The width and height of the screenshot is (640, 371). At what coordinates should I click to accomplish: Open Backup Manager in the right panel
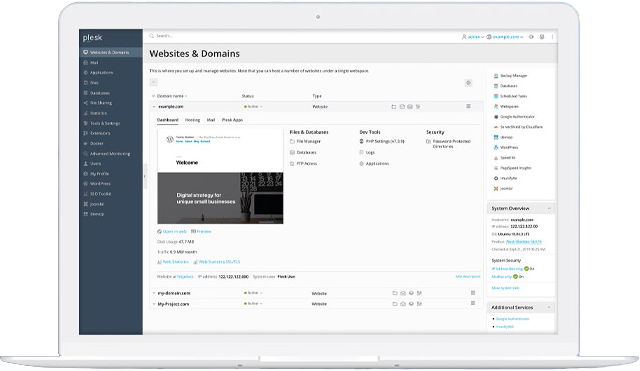tap(510, 76)
